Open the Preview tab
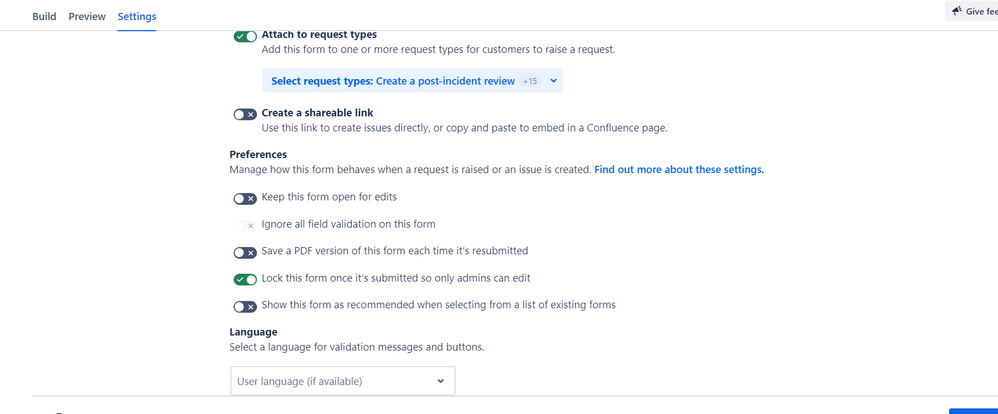998x414 pixels. coord(87,17)
